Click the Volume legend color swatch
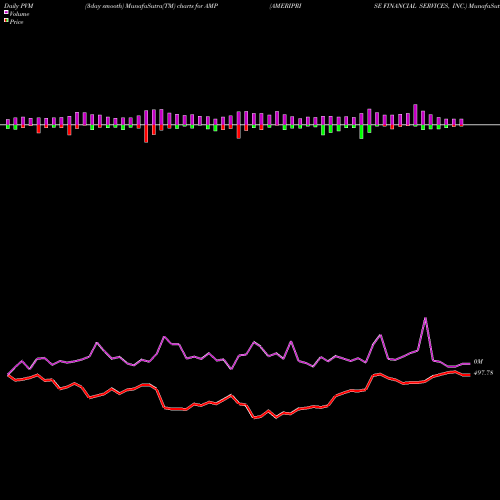This screenshot has width=500, height=500. pyautogui.click(x=6, y=13)
